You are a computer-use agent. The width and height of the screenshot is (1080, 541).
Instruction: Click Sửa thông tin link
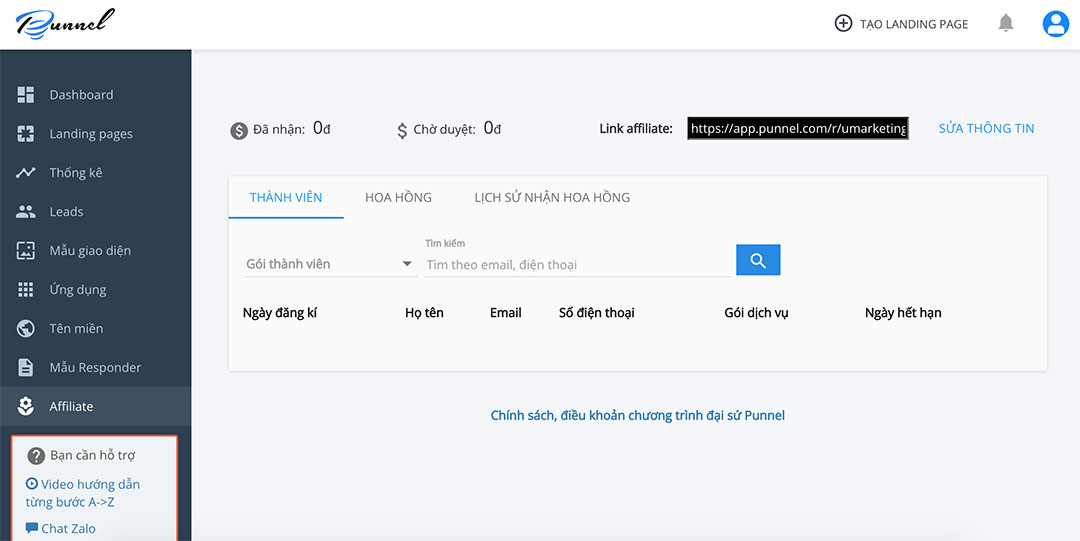coord(986,128)
